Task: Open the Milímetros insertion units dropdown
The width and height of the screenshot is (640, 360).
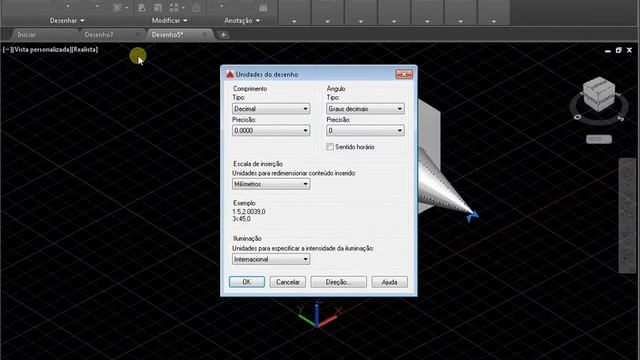Action: pos(271,184)
